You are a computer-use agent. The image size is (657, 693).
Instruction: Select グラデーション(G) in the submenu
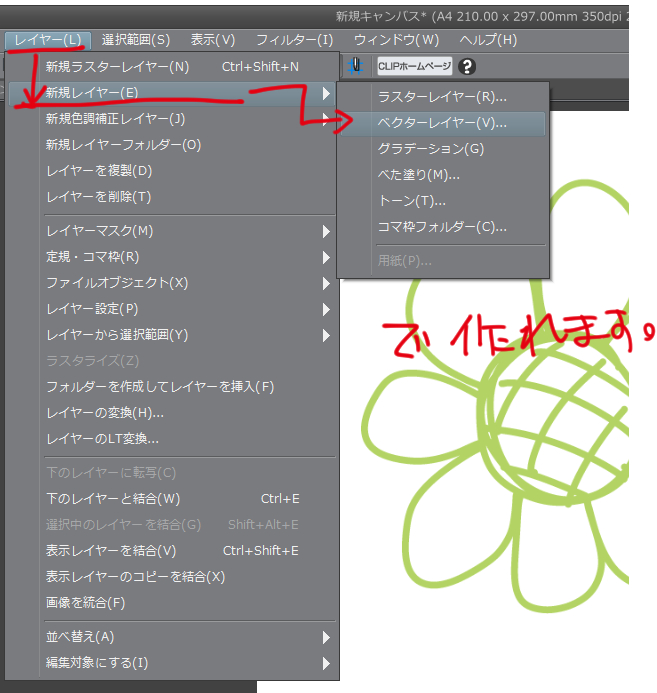pyautogui.click(x=431, y=149)
